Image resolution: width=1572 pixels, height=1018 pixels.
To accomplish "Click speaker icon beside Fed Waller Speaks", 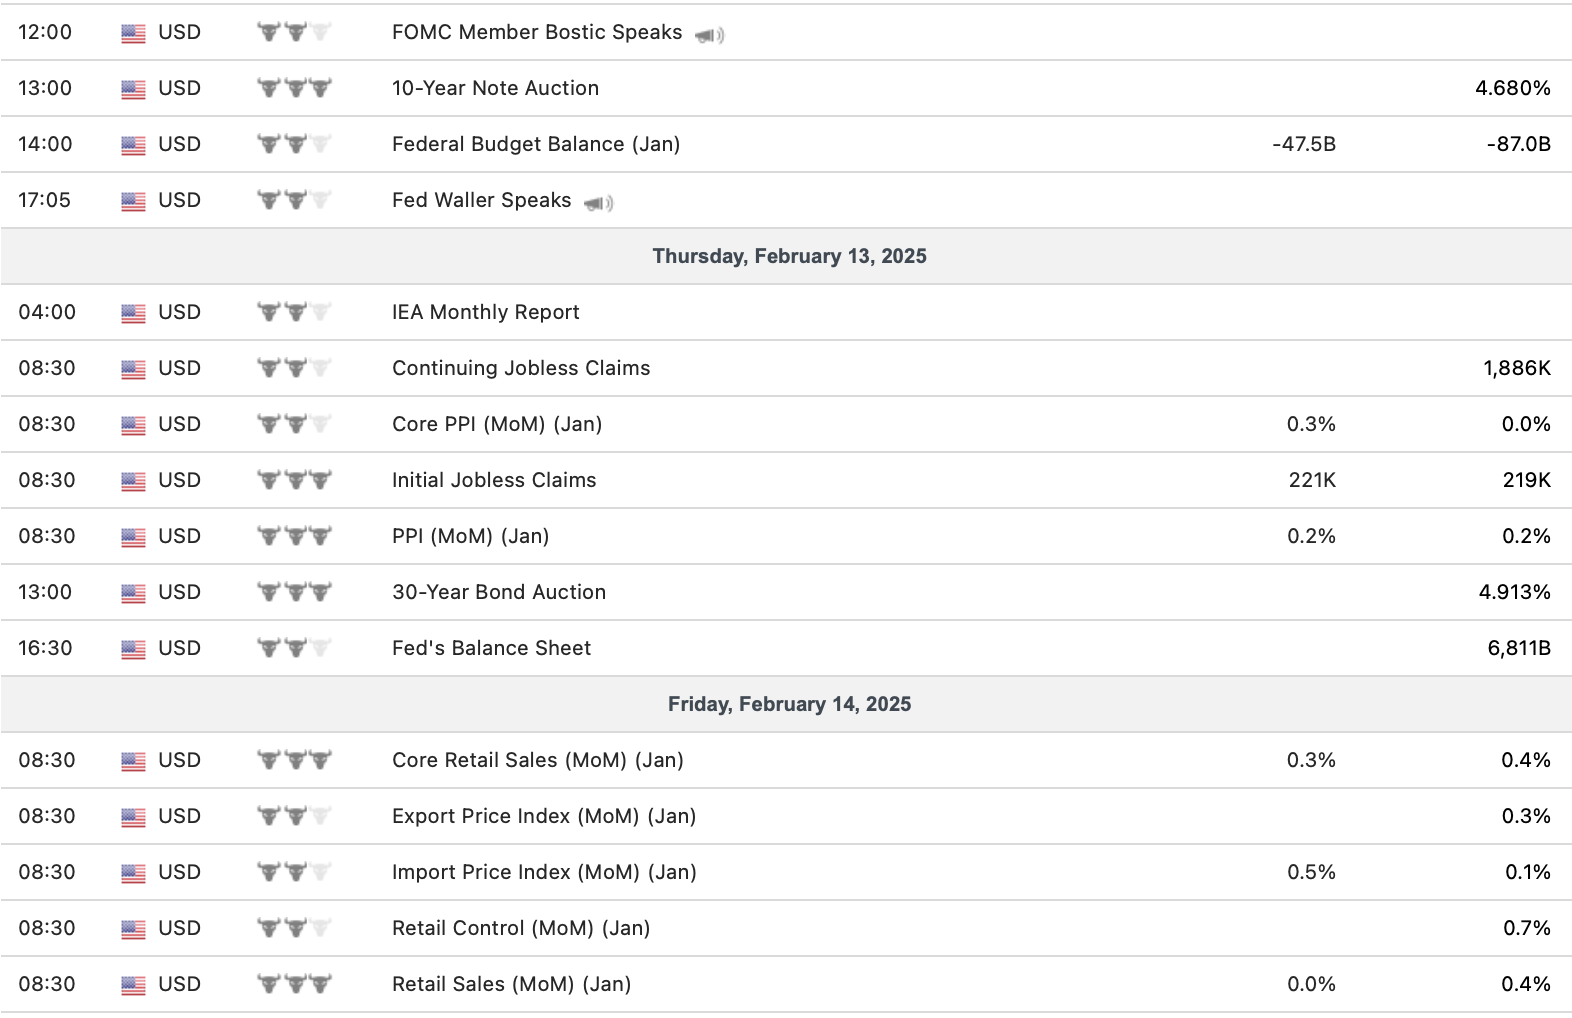I will click(x=599, y=203).
